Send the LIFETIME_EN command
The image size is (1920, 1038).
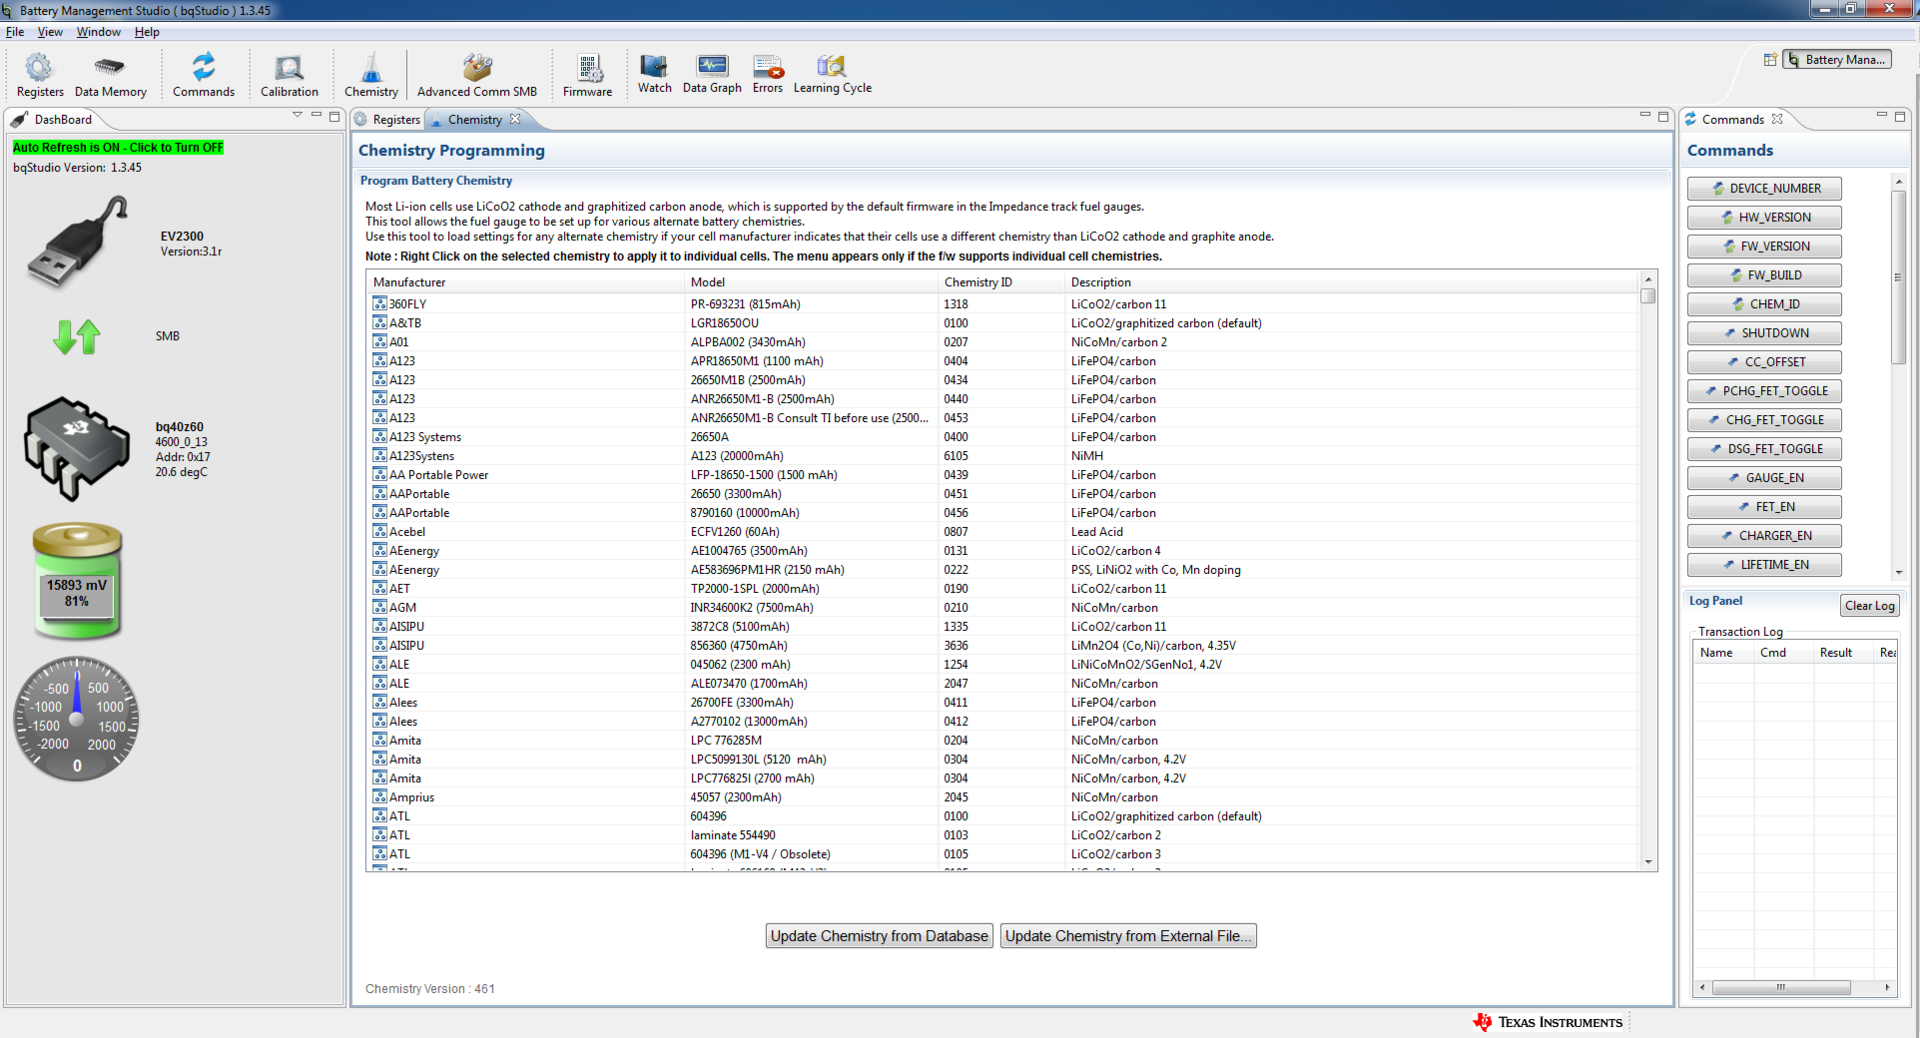click(1764, 565)
